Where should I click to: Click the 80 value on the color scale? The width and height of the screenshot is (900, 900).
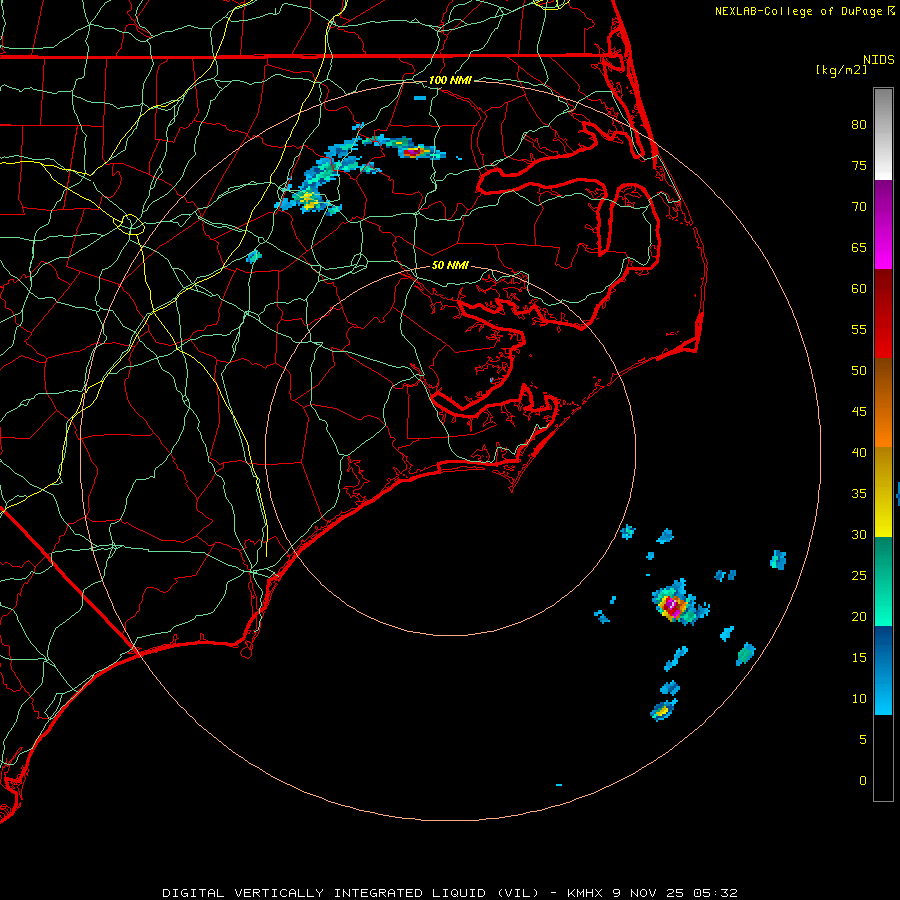(x=859, y=125)
